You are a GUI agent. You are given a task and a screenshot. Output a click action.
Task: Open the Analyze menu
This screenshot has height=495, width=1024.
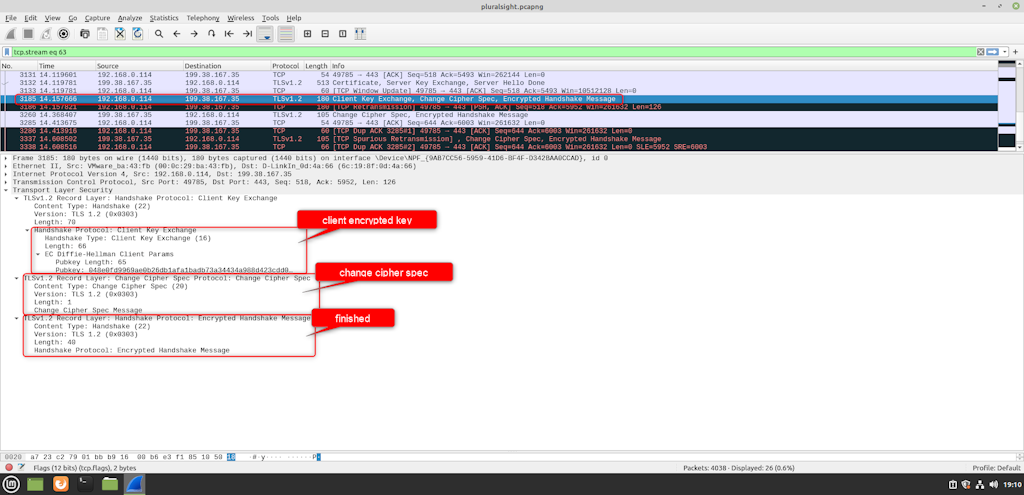[130, 18]
